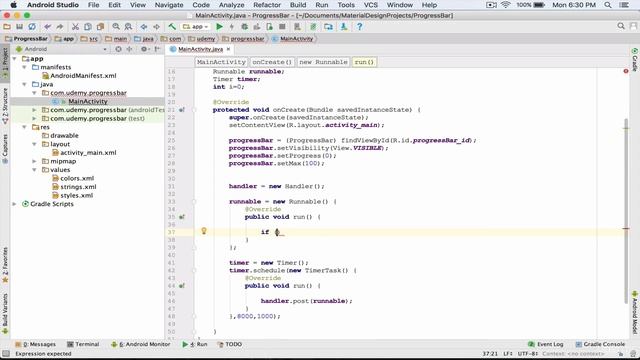The width and height of the screenshot is (640, 360).
Task: Collapse the java folder
Action: point(24,84)
